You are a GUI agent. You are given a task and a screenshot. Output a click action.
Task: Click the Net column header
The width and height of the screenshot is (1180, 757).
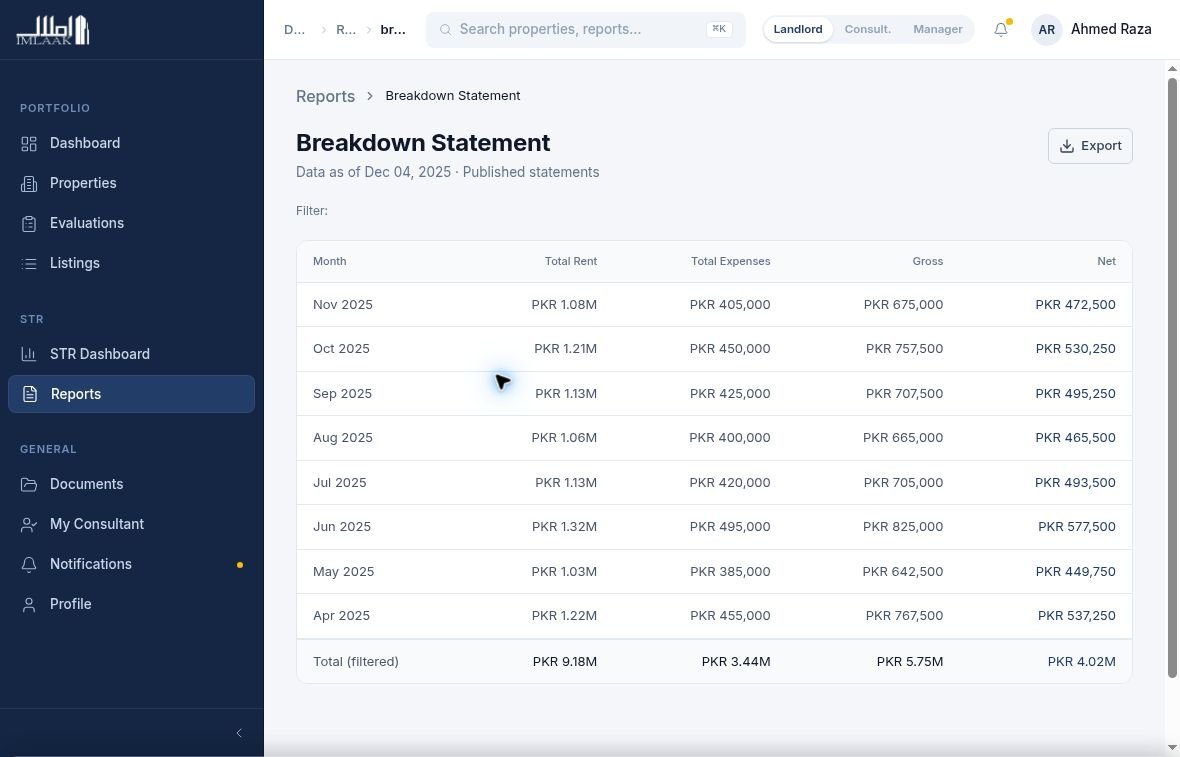point(1106,261)
